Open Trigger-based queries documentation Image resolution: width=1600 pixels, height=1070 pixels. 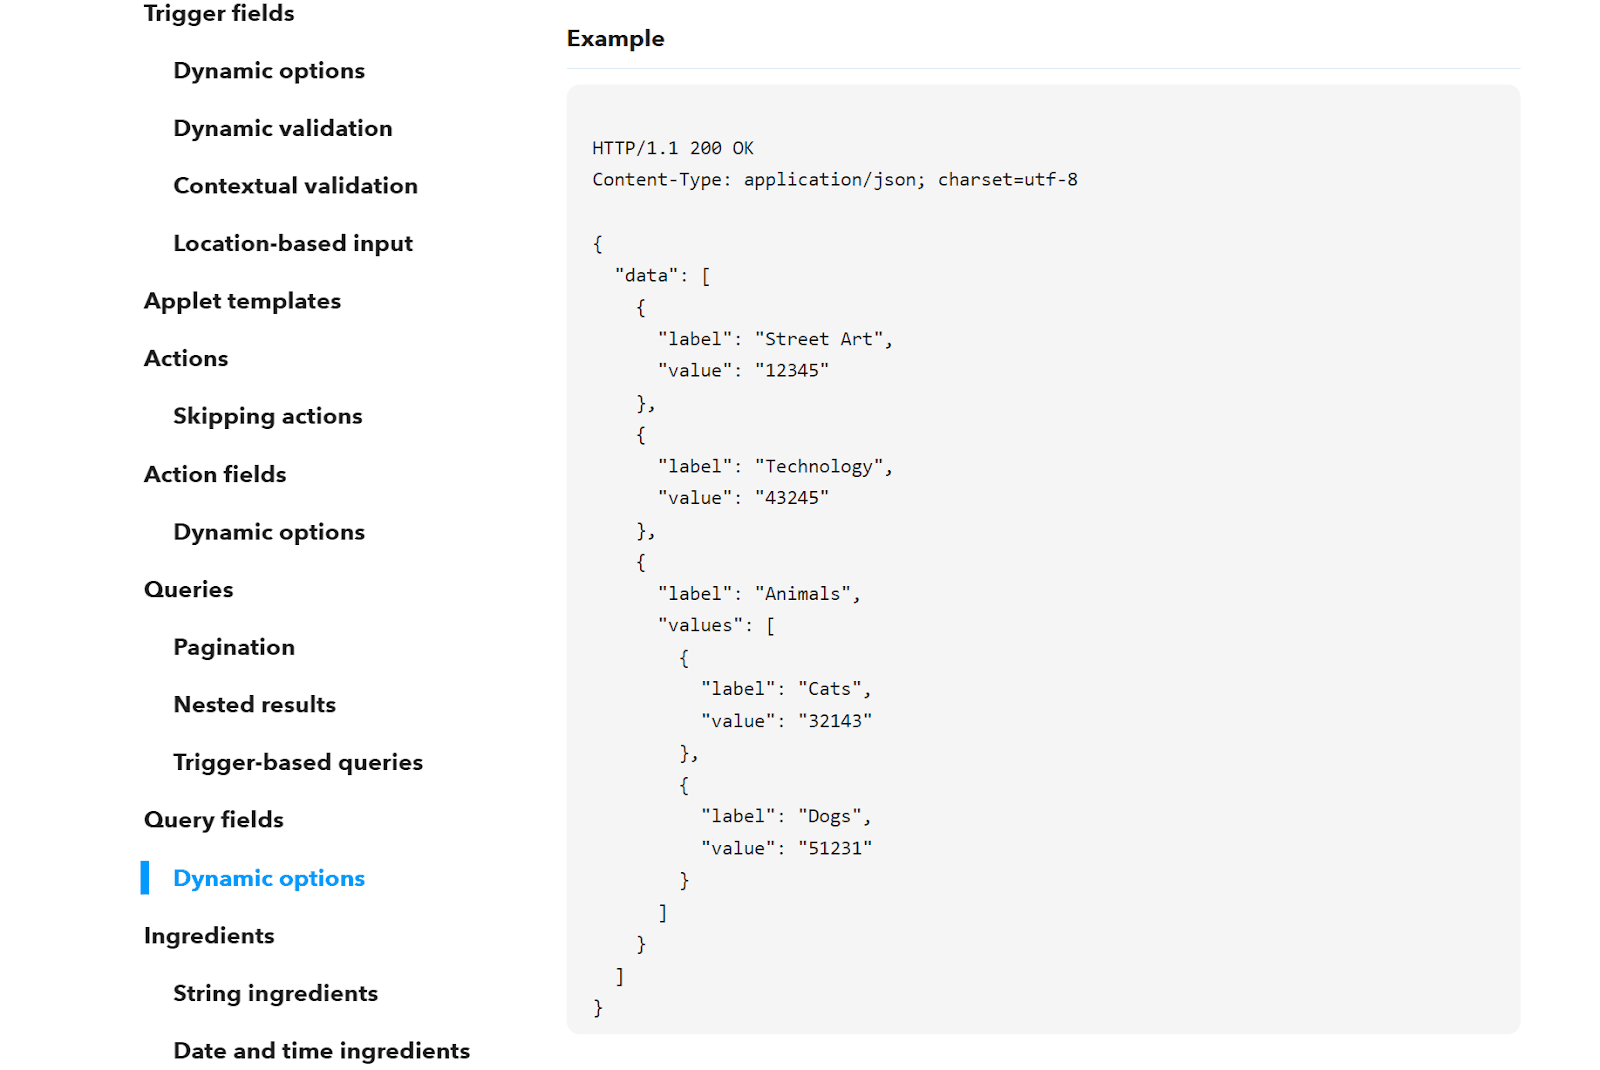point(297,762)
